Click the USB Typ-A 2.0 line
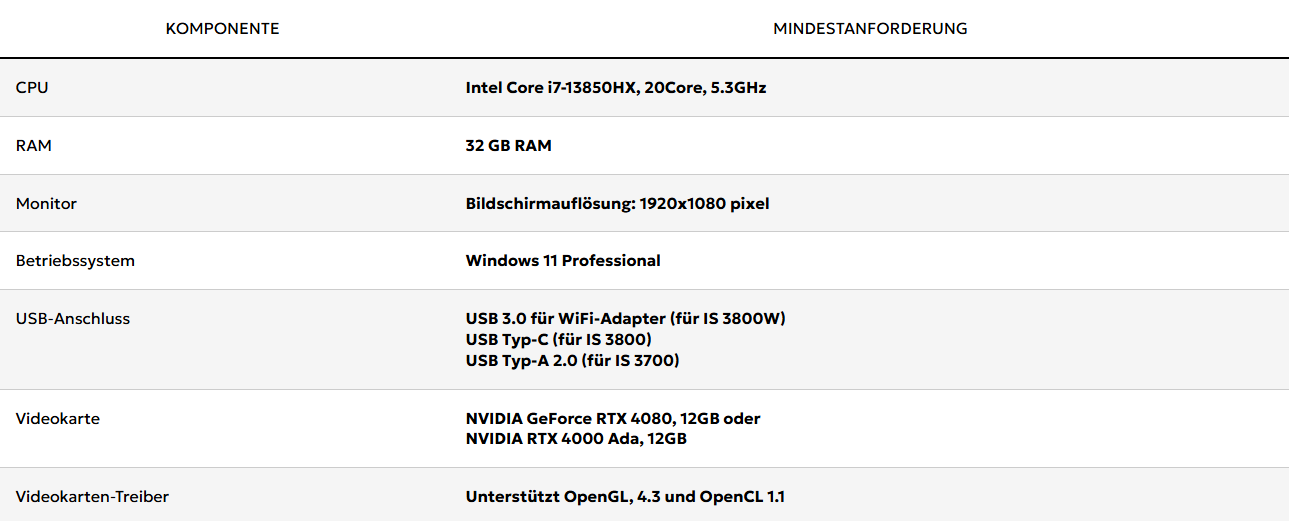Image resolution: width=1289 pixels, height=521 pixels. (x=572, y=361)
